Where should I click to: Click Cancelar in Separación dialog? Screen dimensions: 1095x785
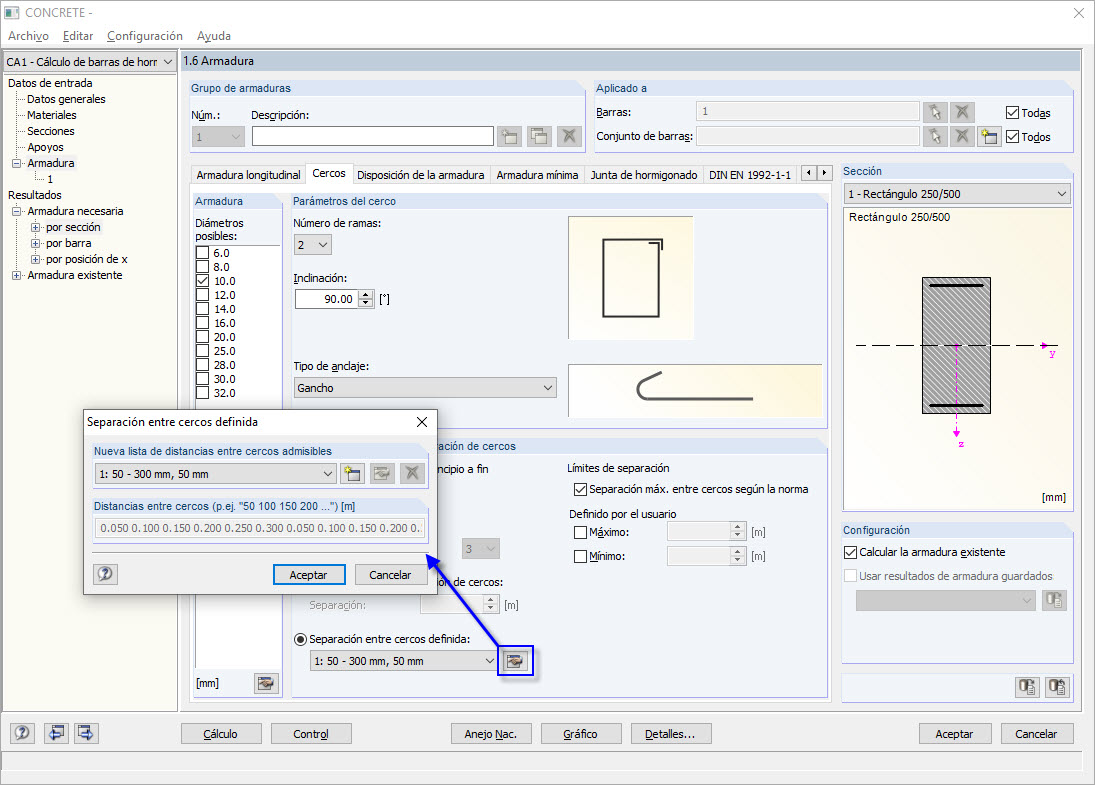tap(390, 575)
